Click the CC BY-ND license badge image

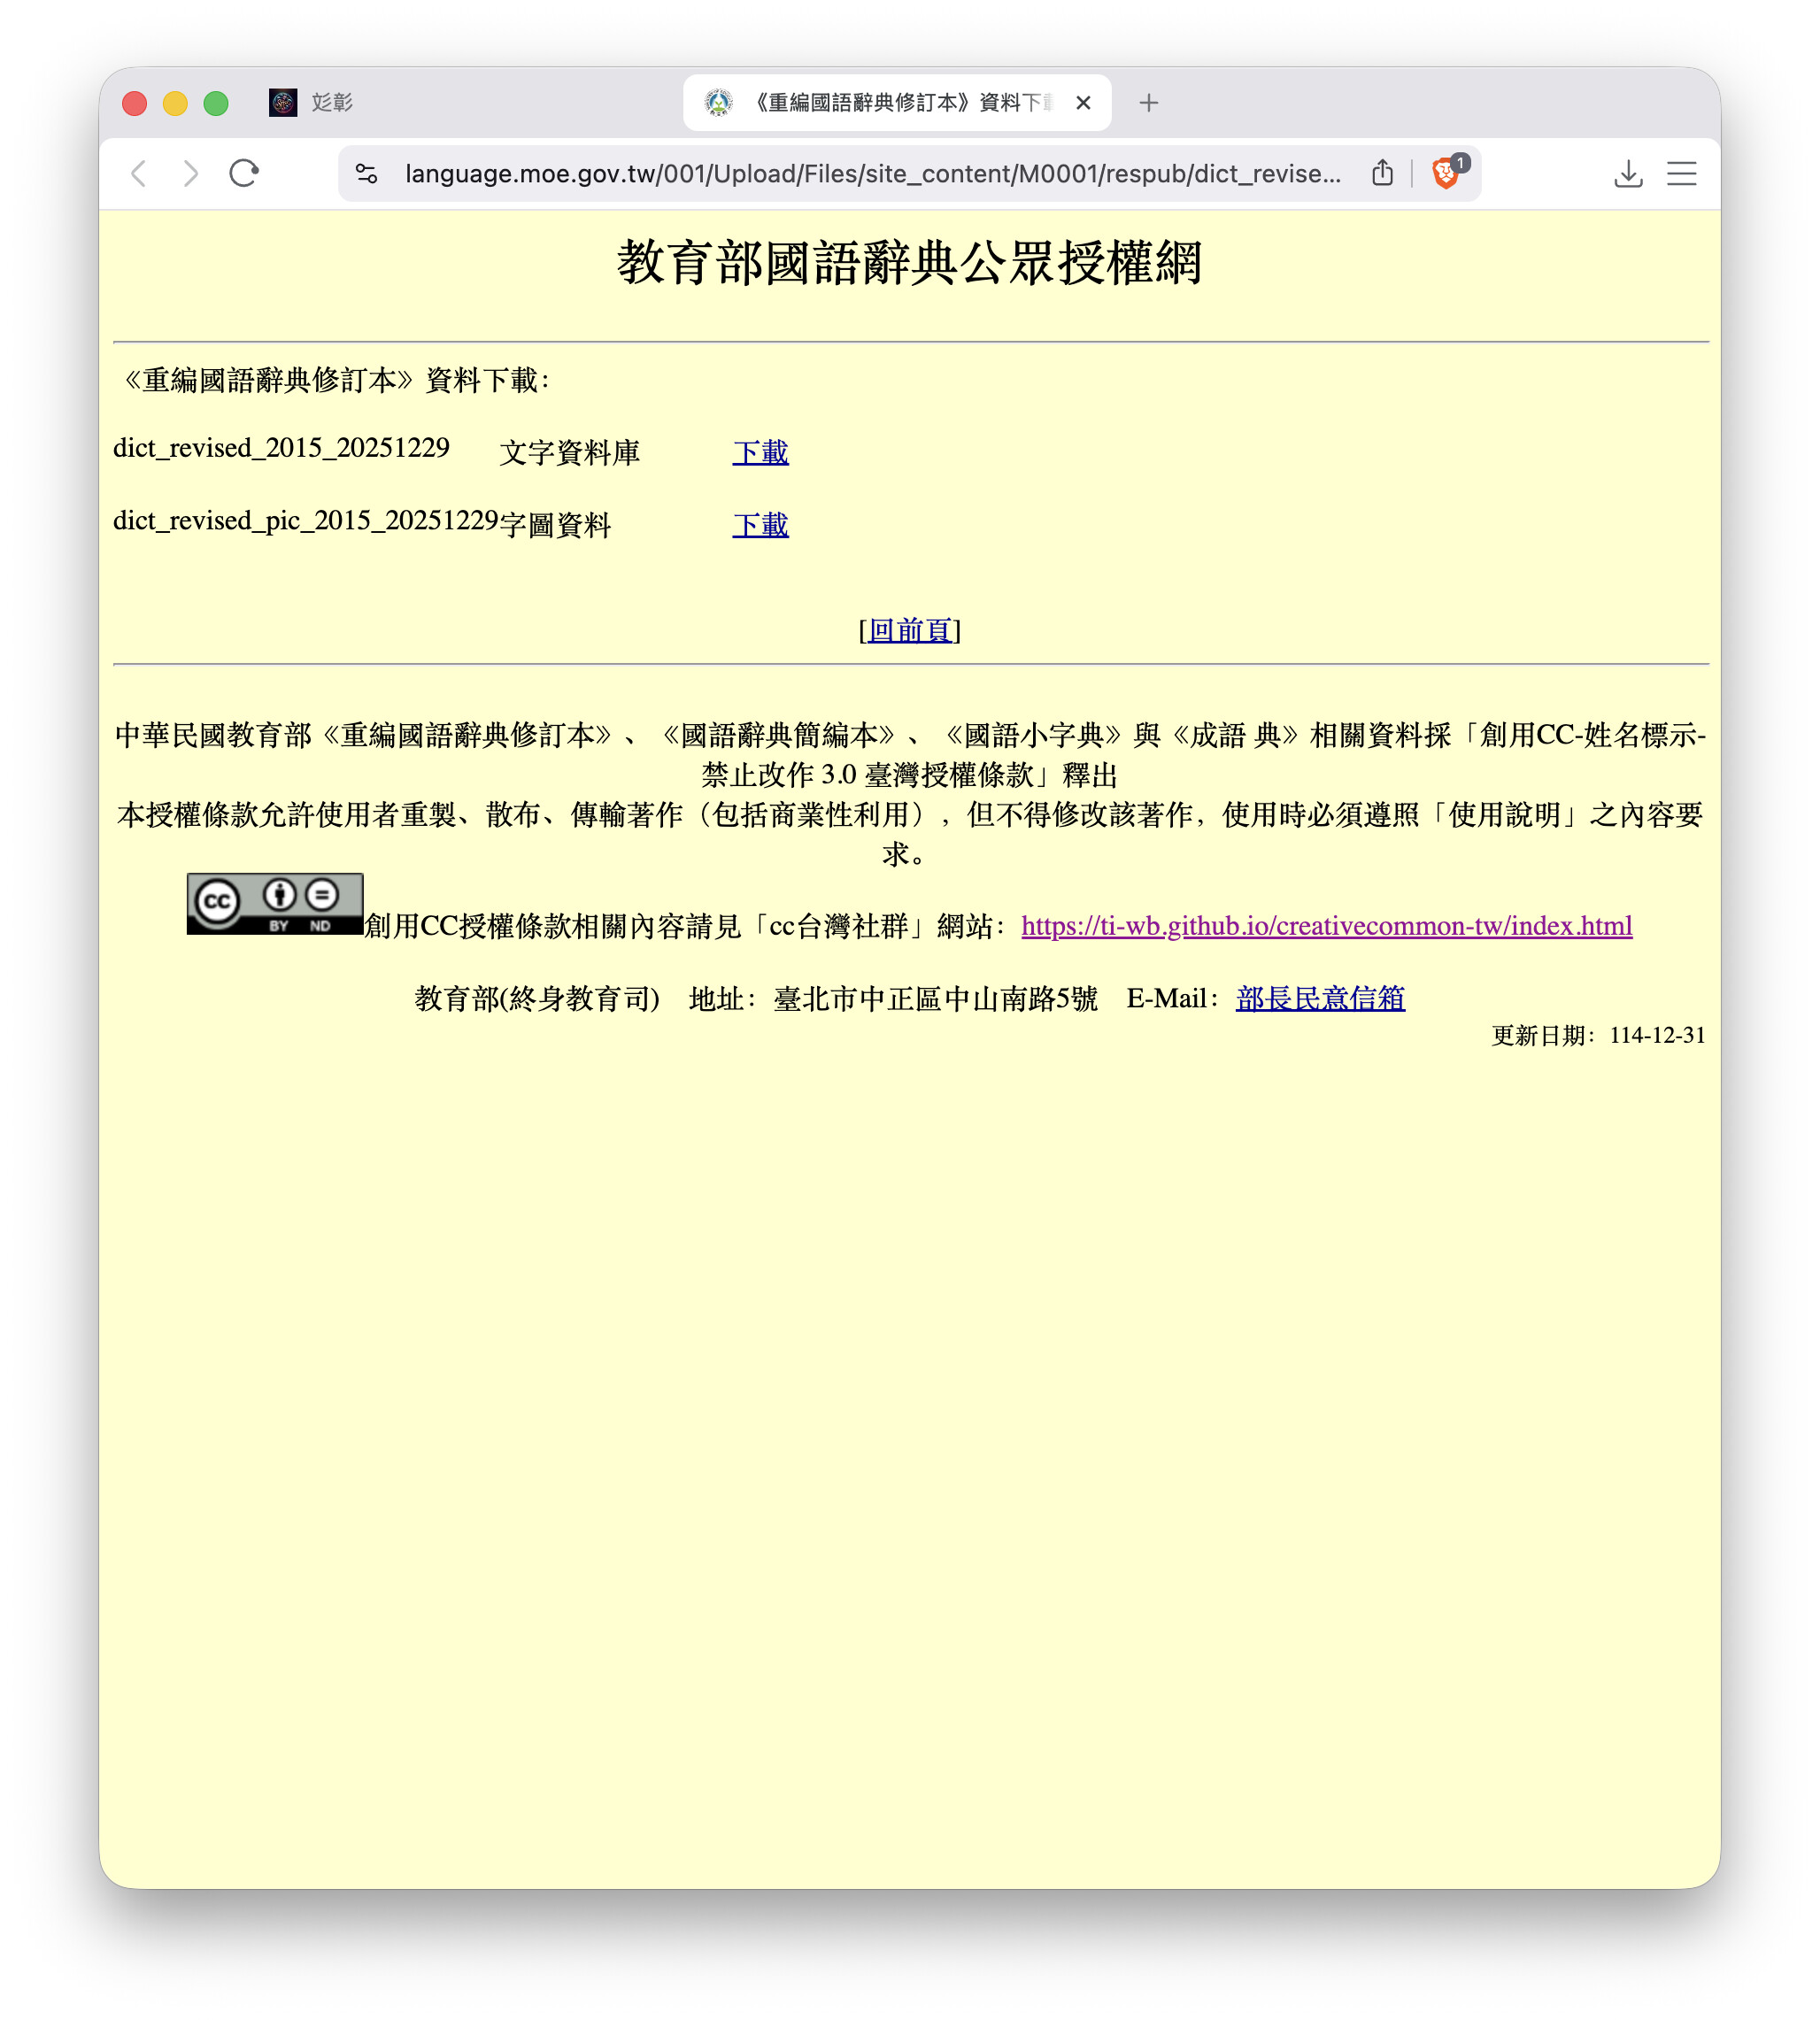274,904
